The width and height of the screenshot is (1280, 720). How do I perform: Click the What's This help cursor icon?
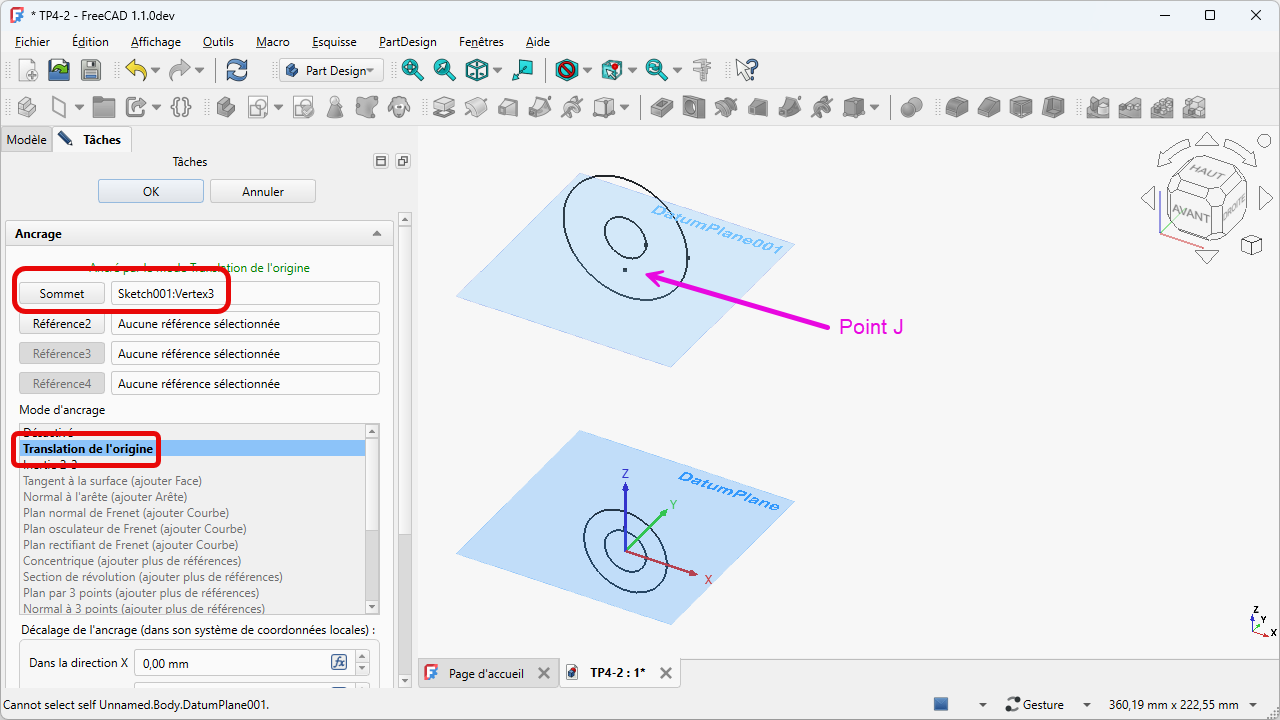click(746, 70)
